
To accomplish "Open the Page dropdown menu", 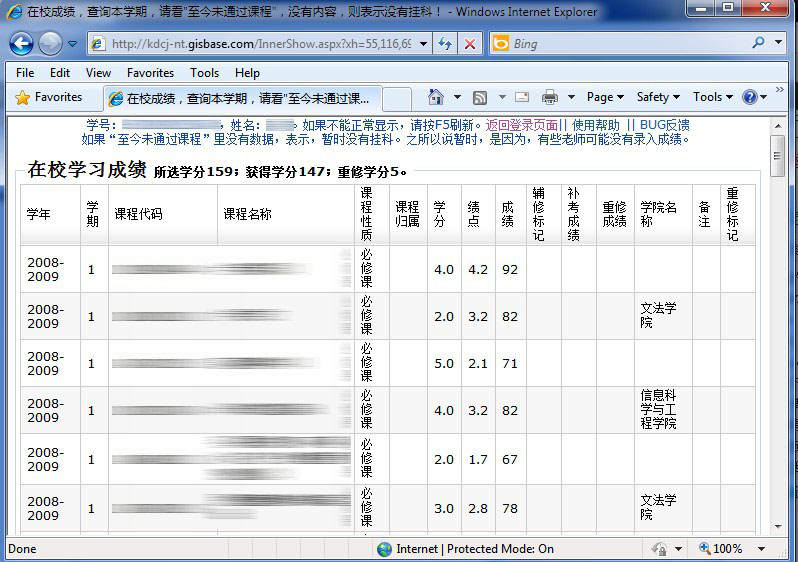I will click(606, 97).
